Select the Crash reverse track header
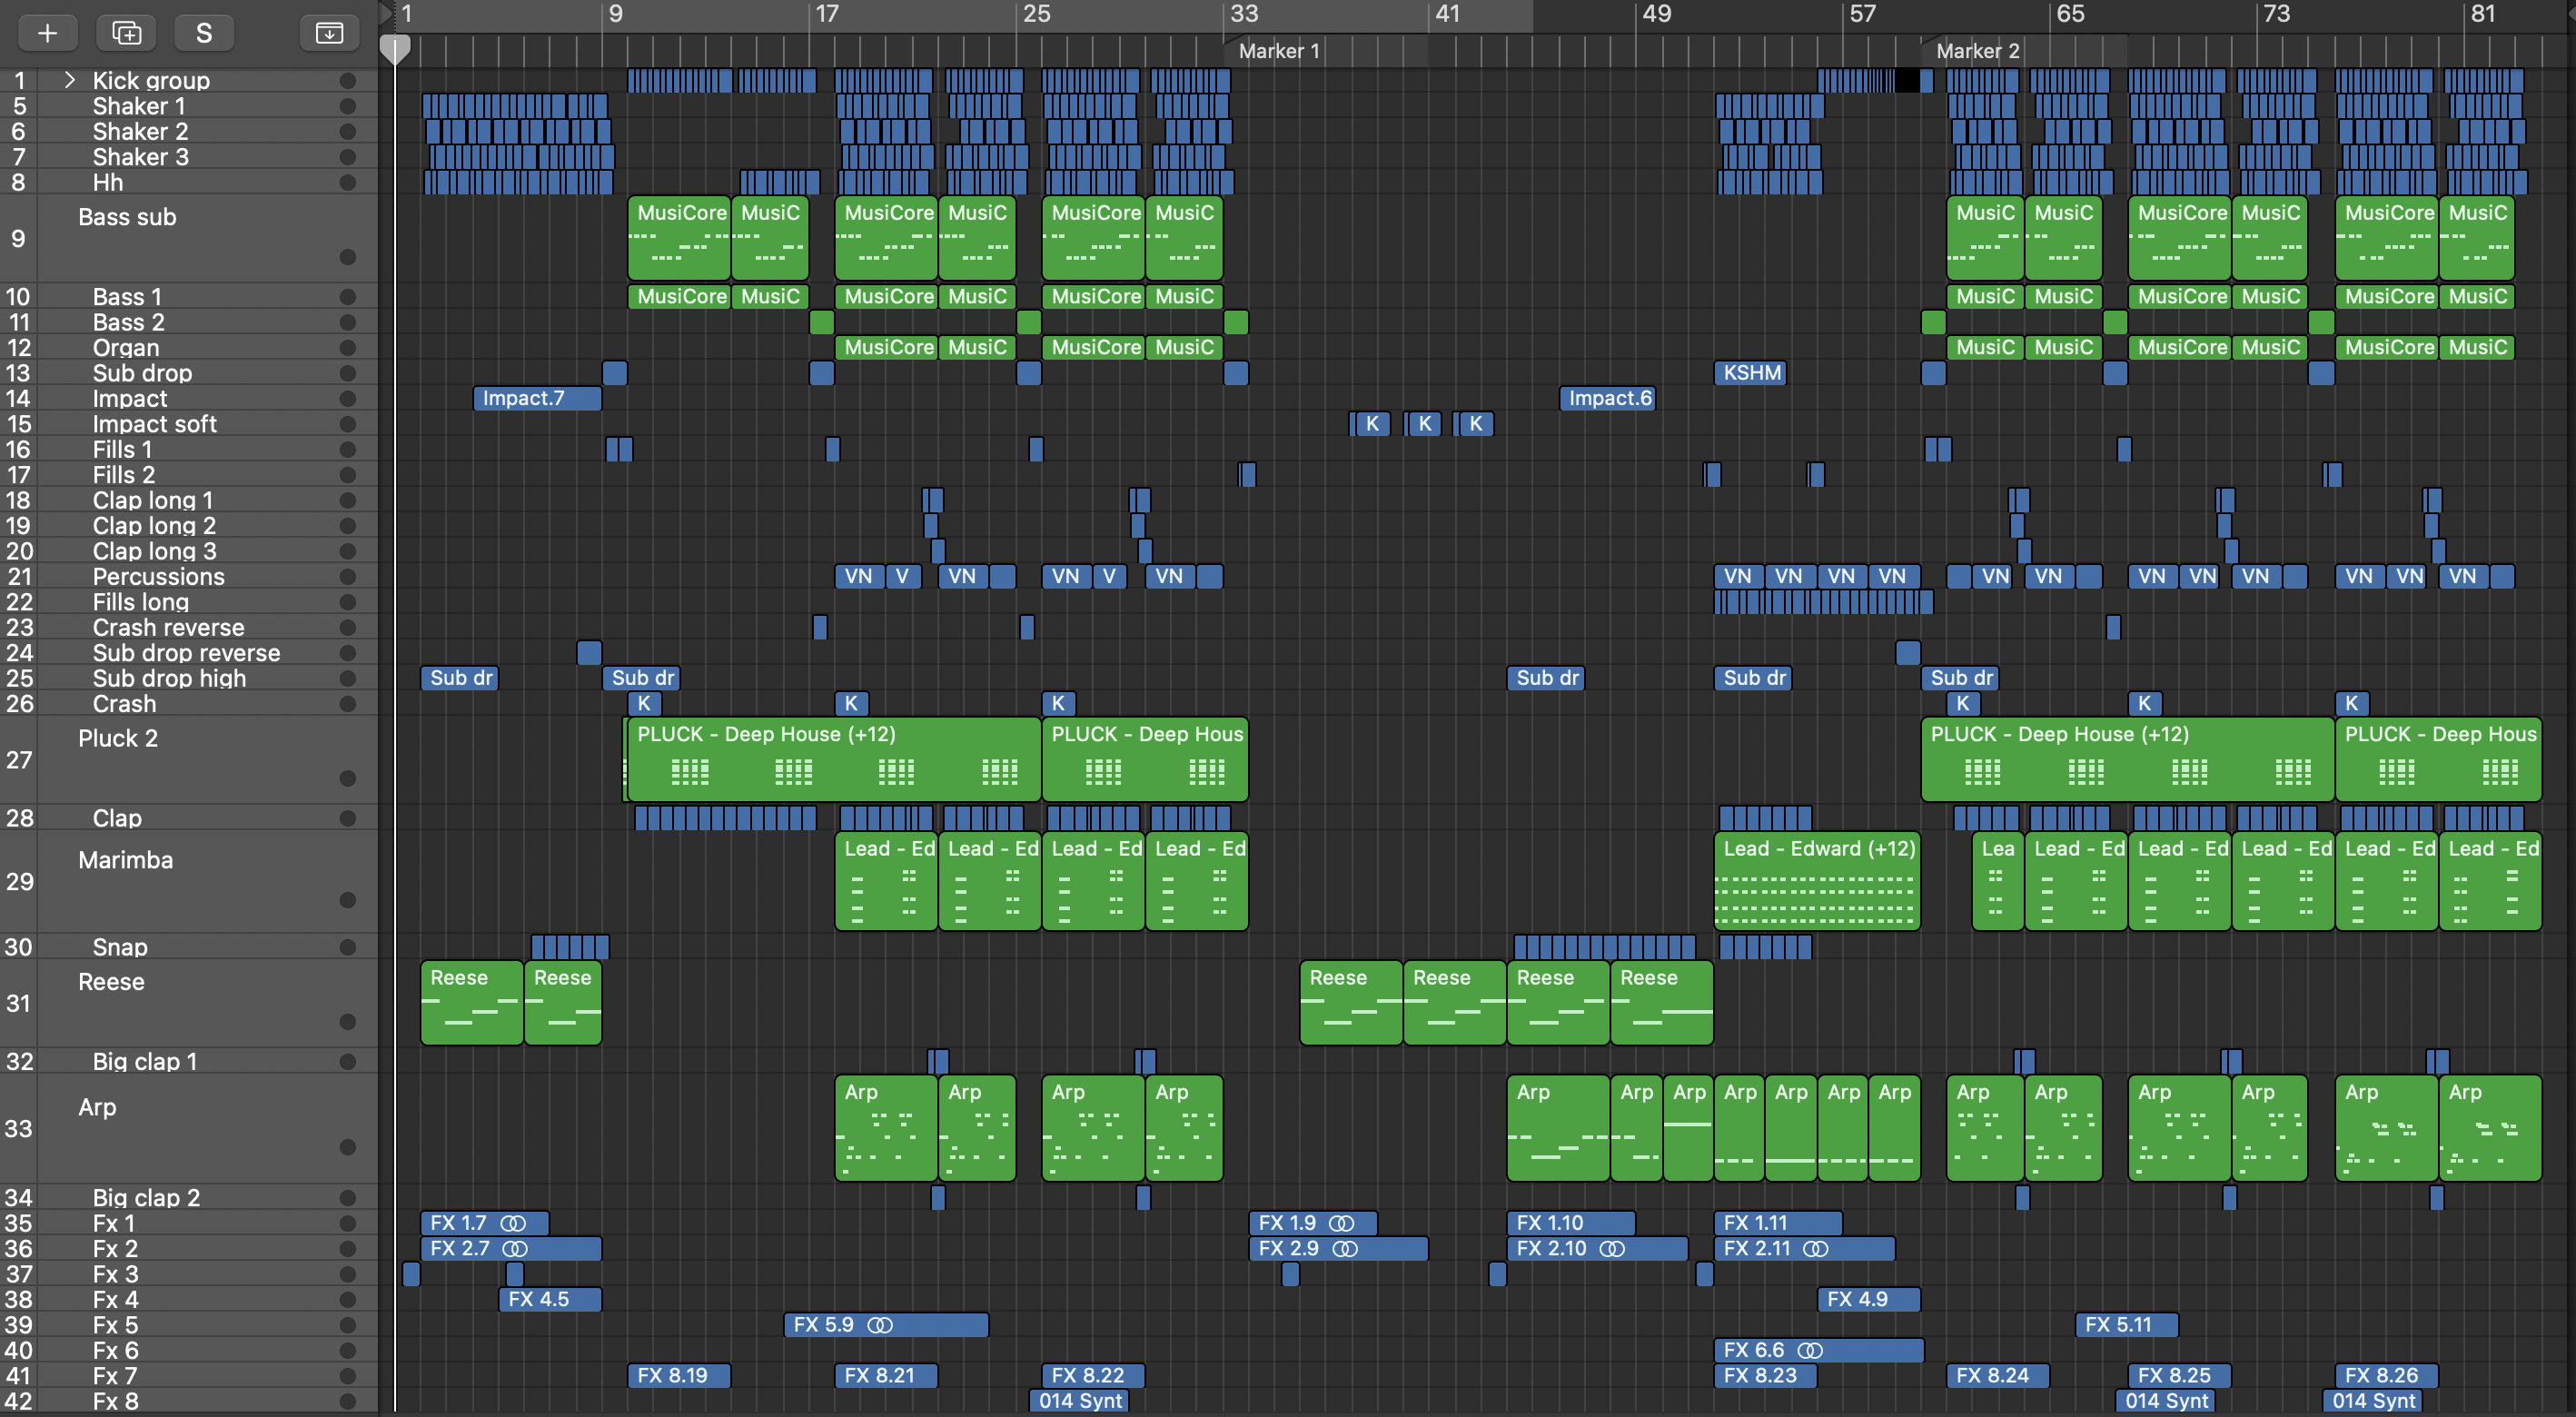This screenshot has width=2576, height=1417. coord(190,627)
